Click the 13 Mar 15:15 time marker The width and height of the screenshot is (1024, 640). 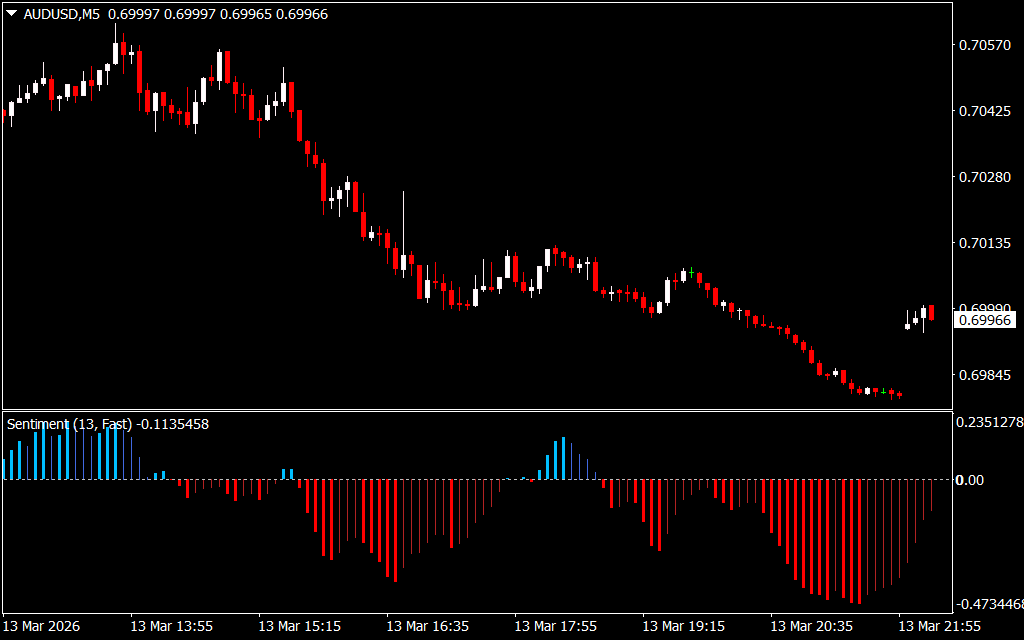click(x=299, y=626)
